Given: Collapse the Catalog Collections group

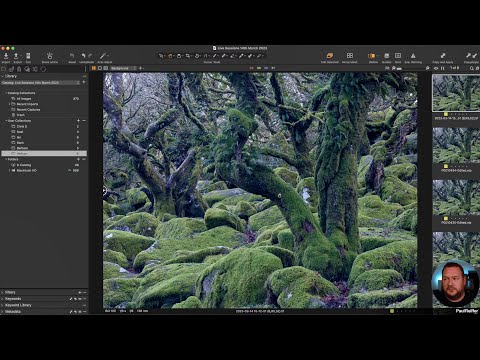Looking at the screenshot, I should click(6, 93).
